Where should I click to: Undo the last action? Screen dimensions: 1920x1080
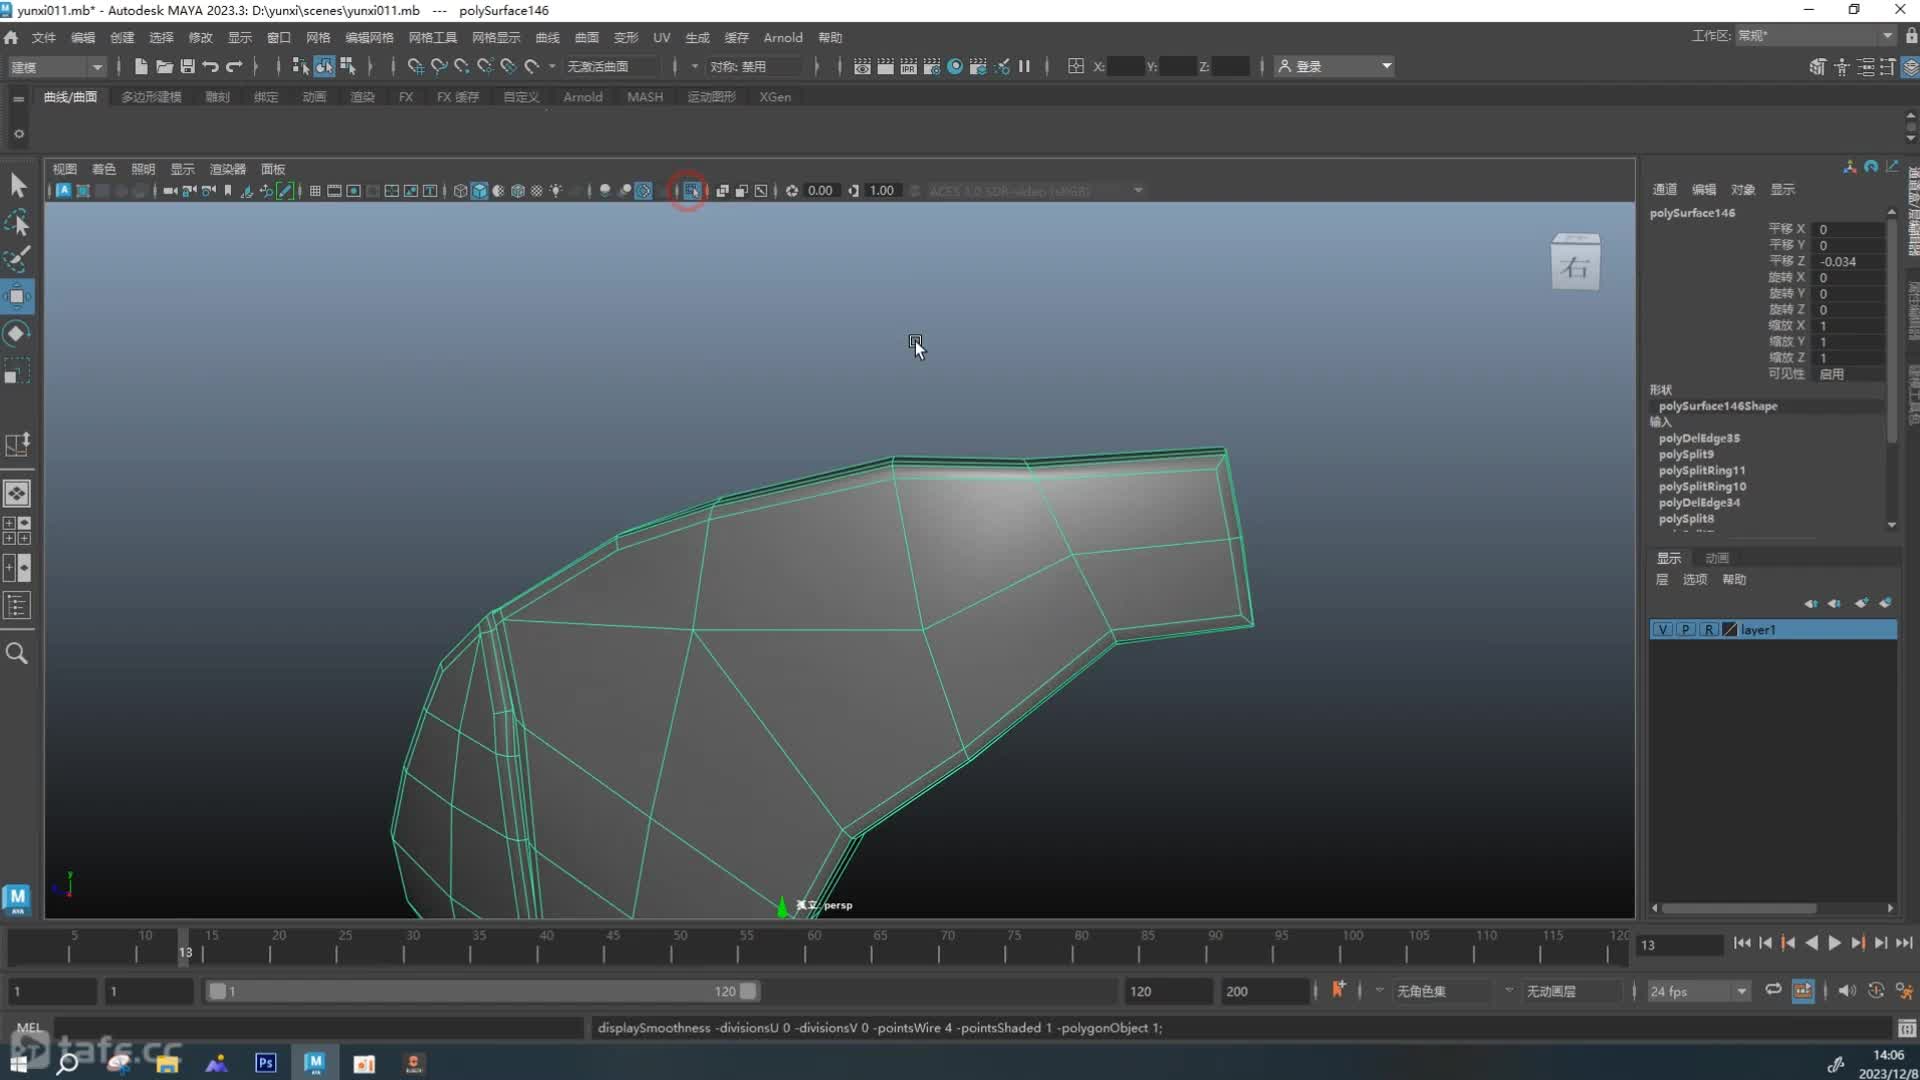210,66
